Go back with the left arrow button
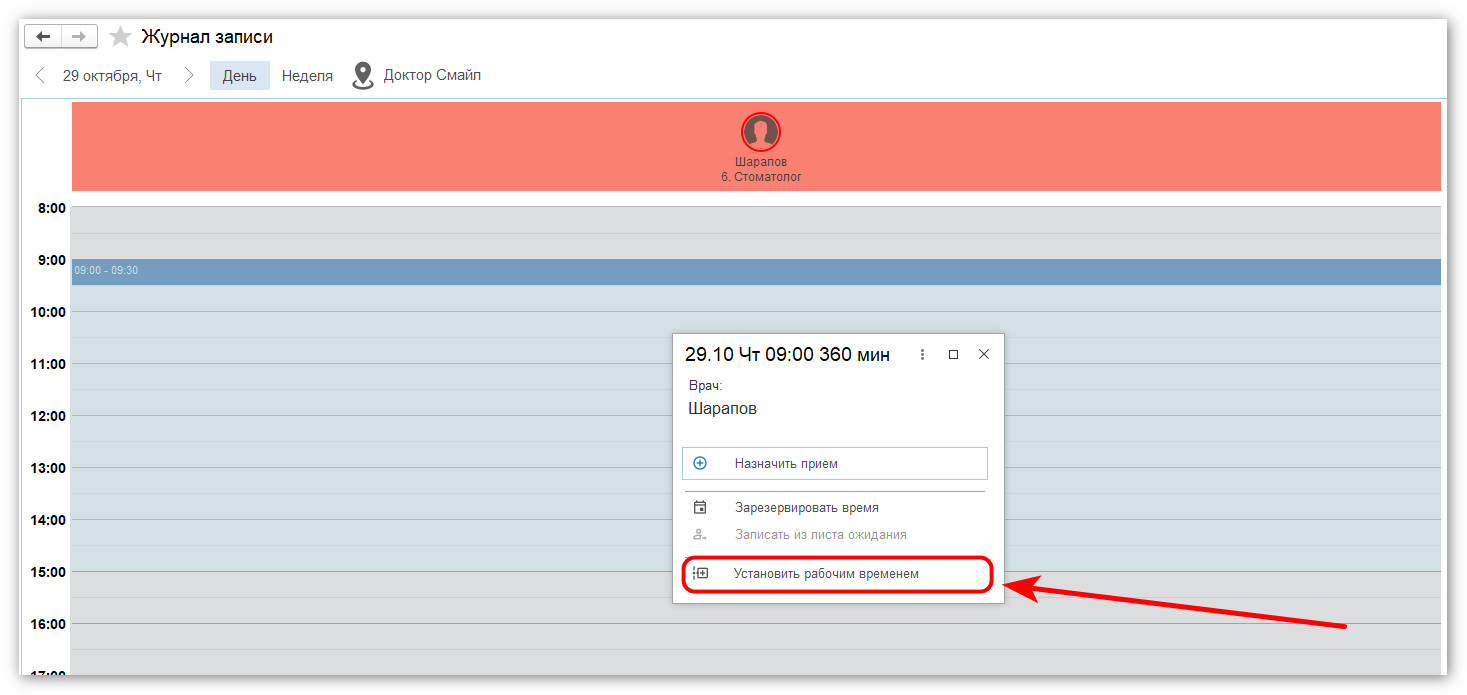The width and height of the screenshot is (1467, 695). coord(43,37)
